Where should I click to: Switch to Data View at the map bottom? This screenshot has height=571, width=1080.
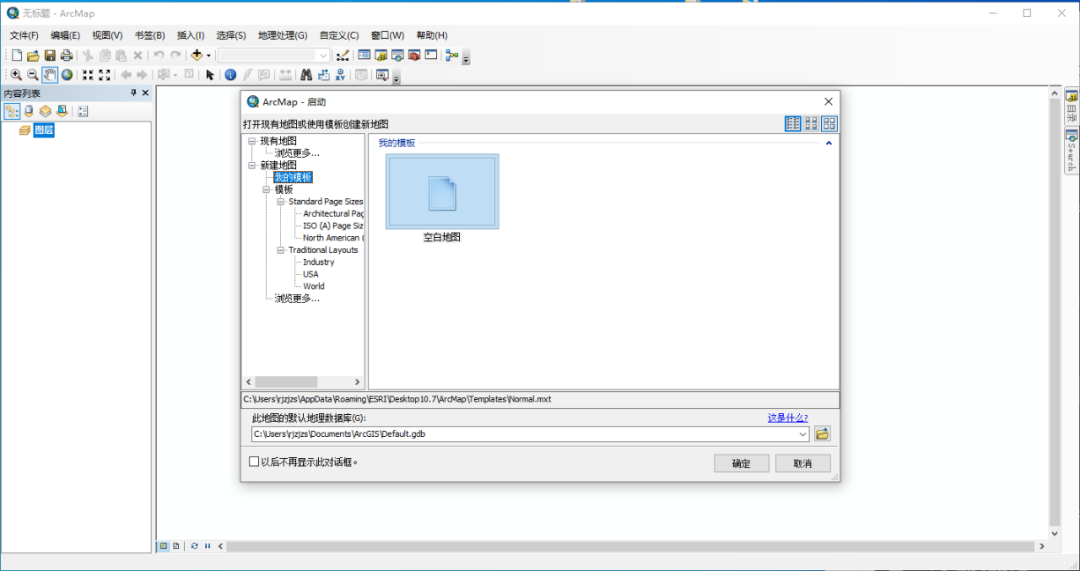click(164, 546)
